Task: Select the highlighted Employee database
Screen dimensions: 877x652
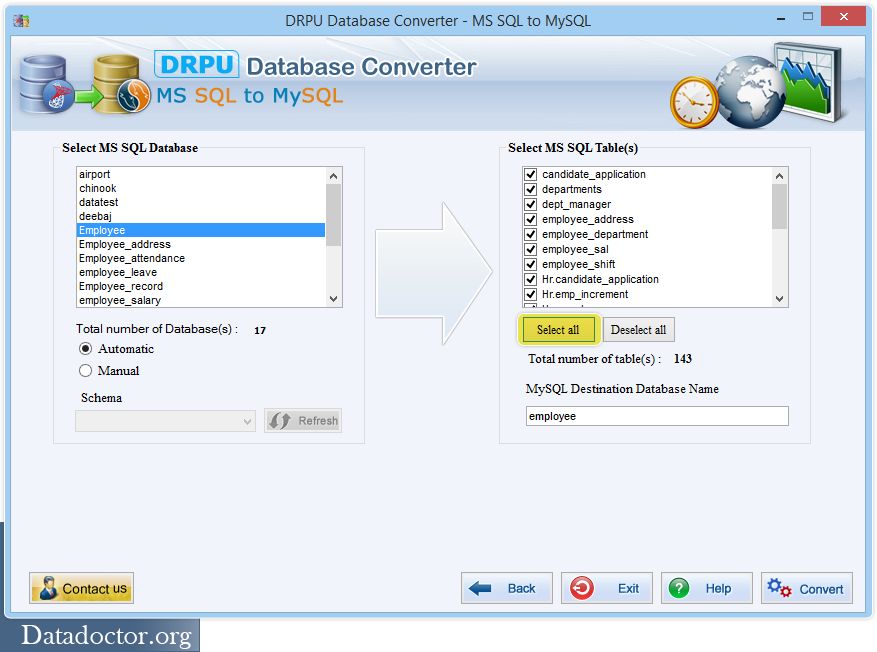Action: (x=201, y=230)
